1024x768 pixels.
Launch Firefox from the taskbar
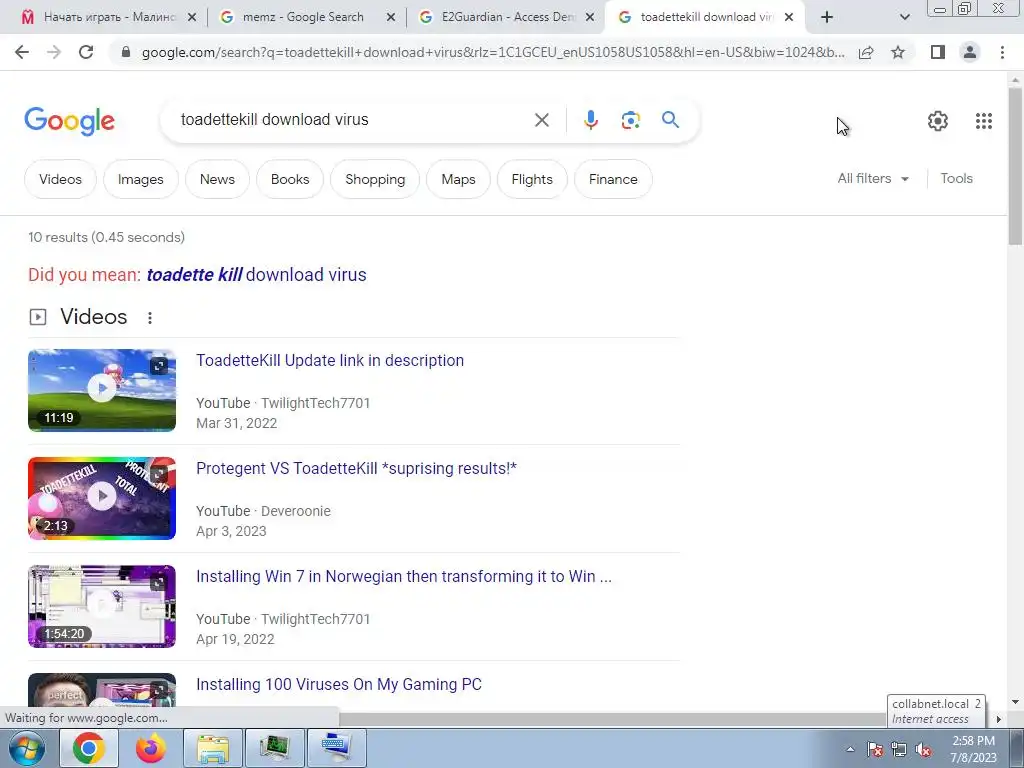[150, 748]
